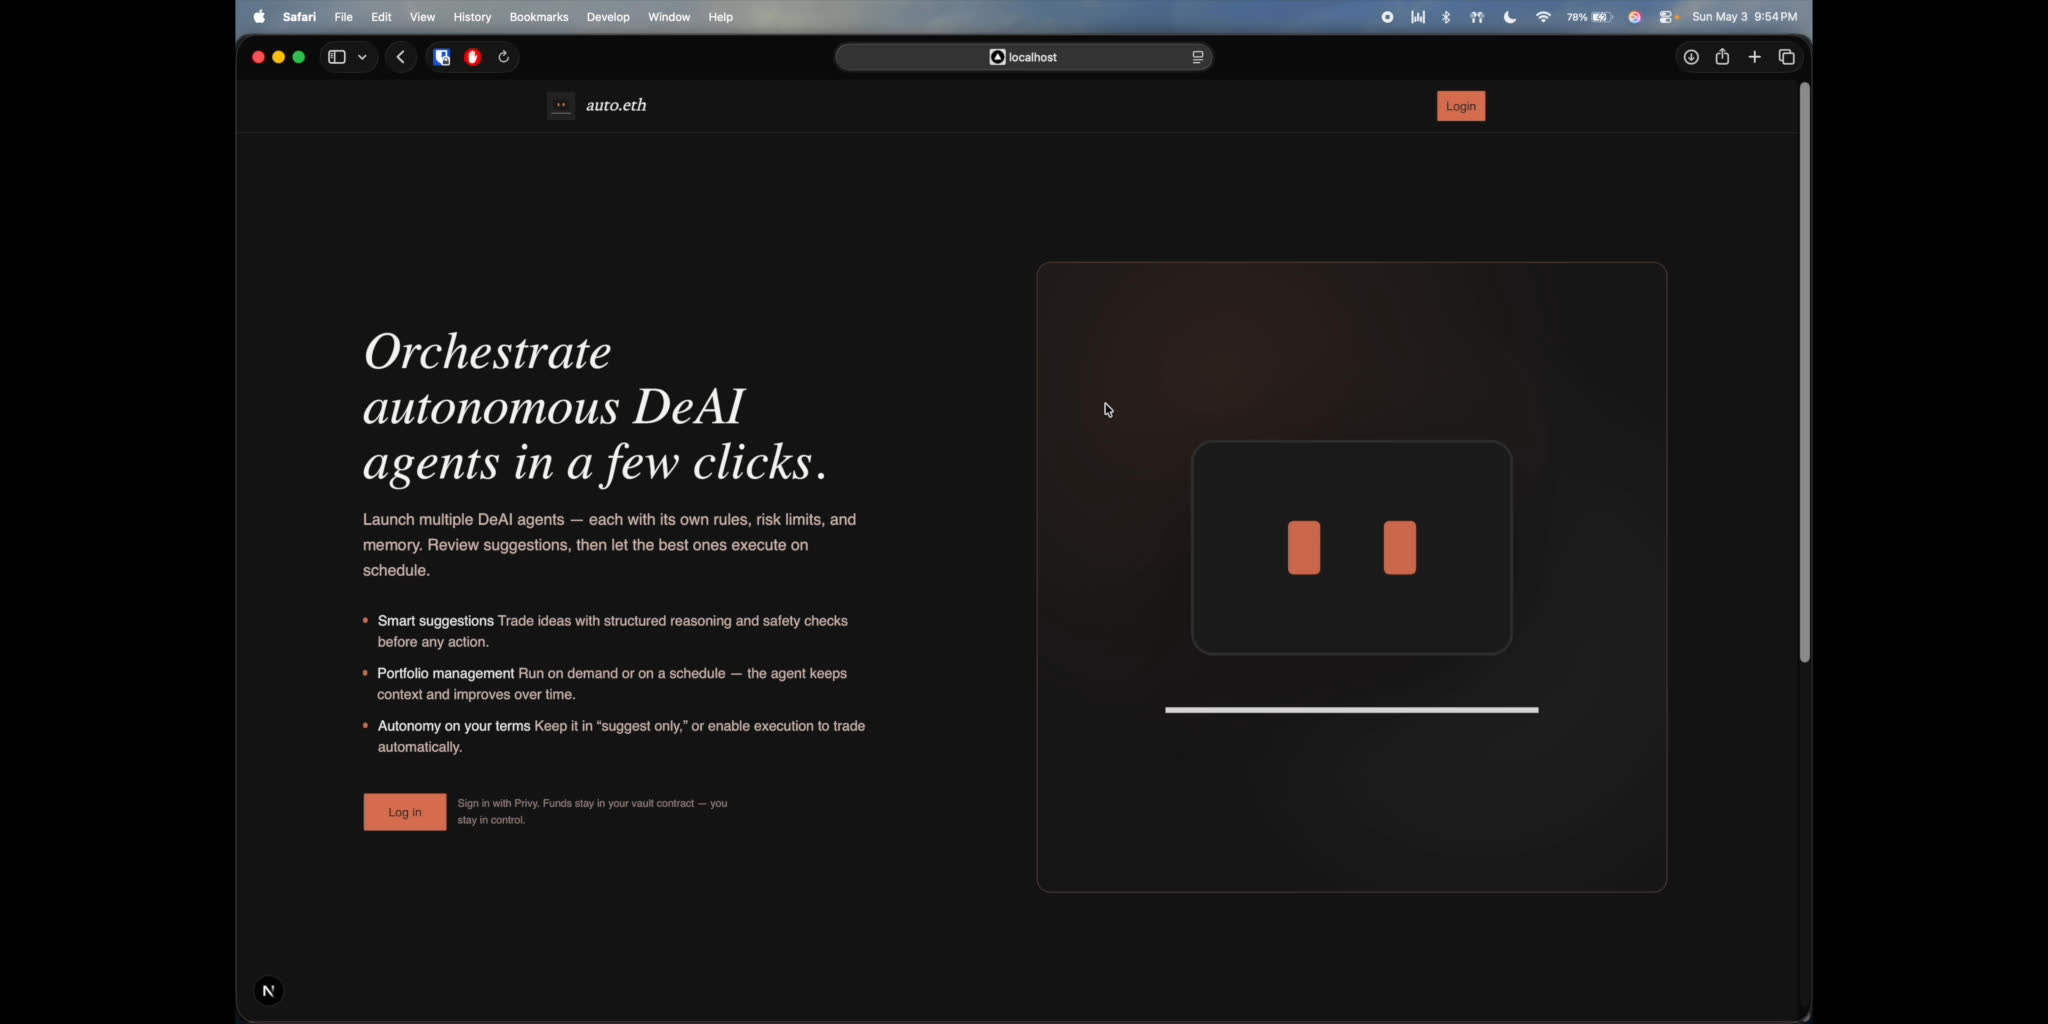This screenshot has width=2048, height=1024.
Task: Open the Develop menu
Action: tap(608, 17)
